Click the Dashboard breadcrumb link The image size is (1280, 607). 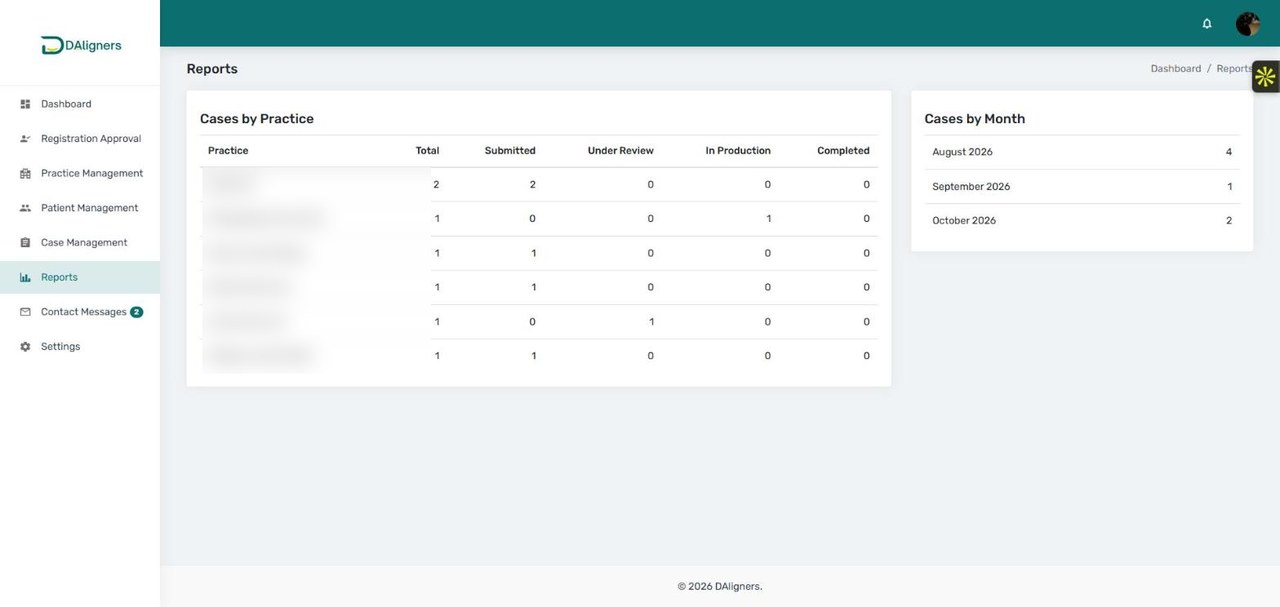tap(1176, 69)
